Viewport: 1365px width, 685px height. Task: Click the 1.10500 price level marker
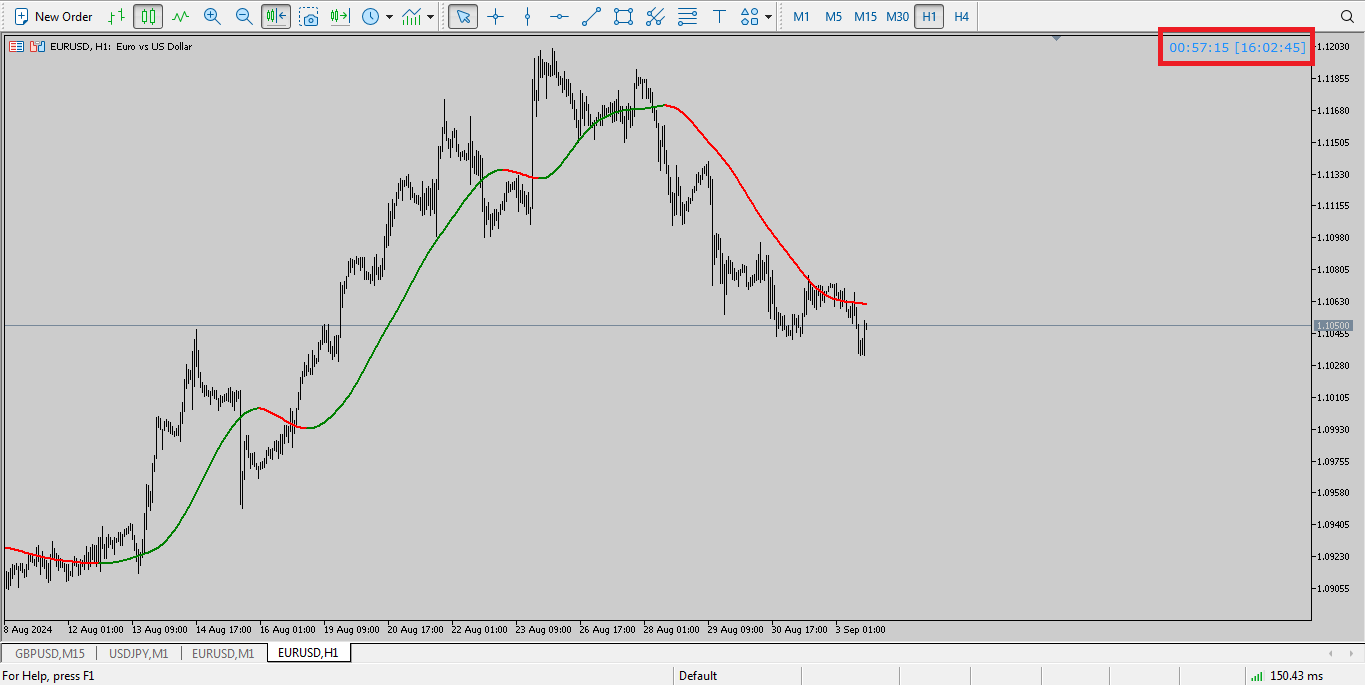pos(1333,326)
